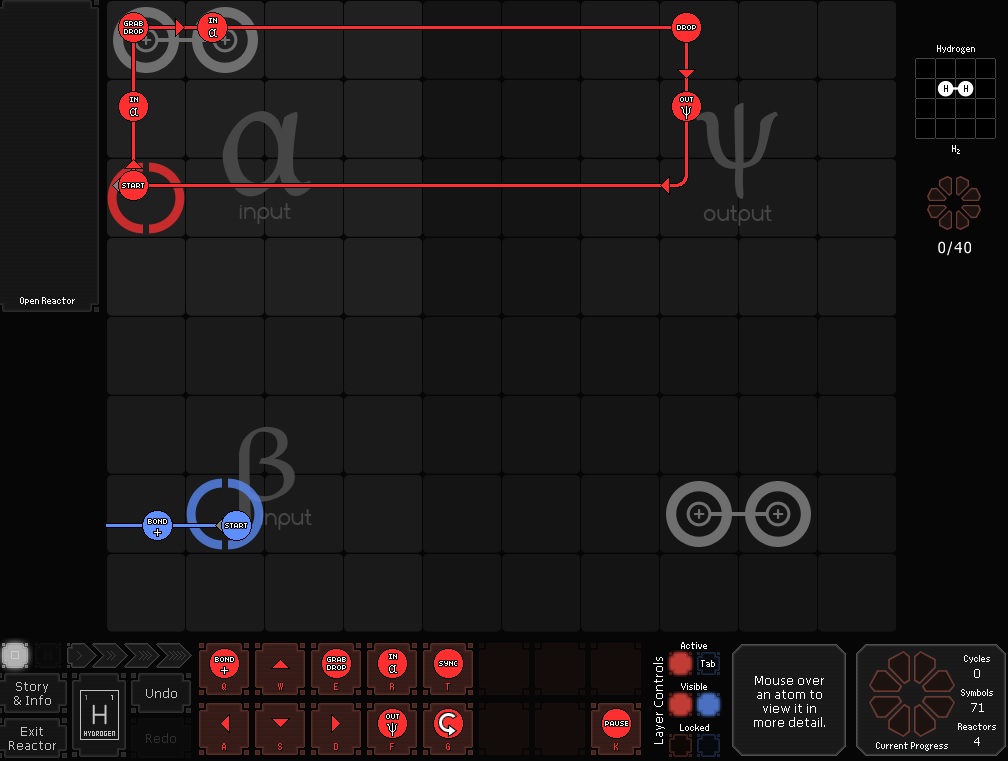1008x761 pixels.
Task: Switch active layer with the Tab button
Action: point(708,664)
